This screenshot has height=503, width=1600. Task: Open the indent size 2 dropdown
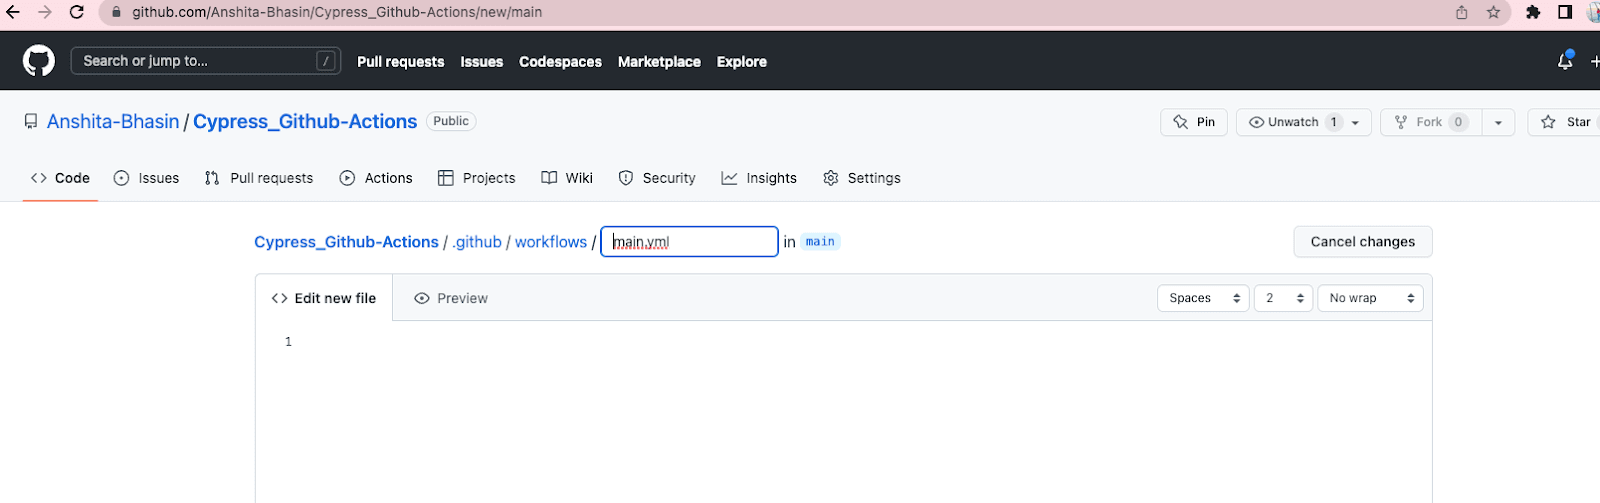[x=1283, y=298]
